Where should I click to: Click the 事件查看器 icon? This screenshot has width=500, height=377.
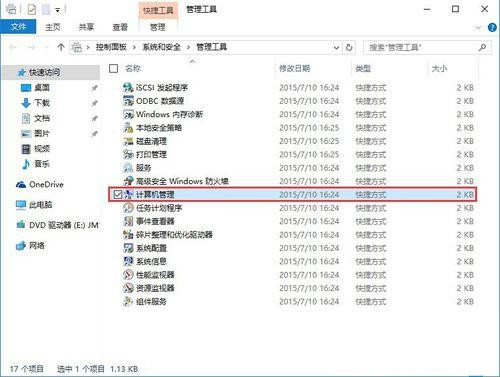click(128, 221)
